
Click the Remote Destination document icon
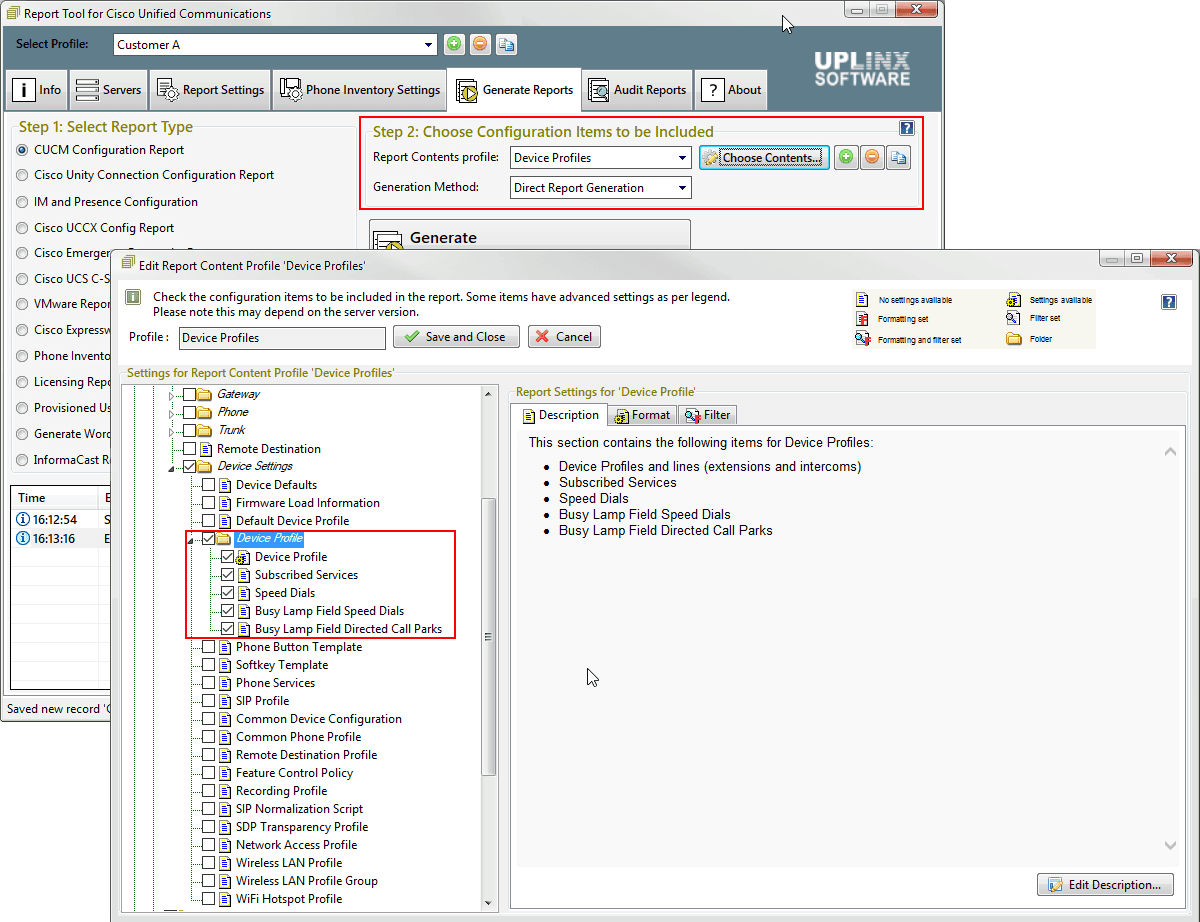206,449
